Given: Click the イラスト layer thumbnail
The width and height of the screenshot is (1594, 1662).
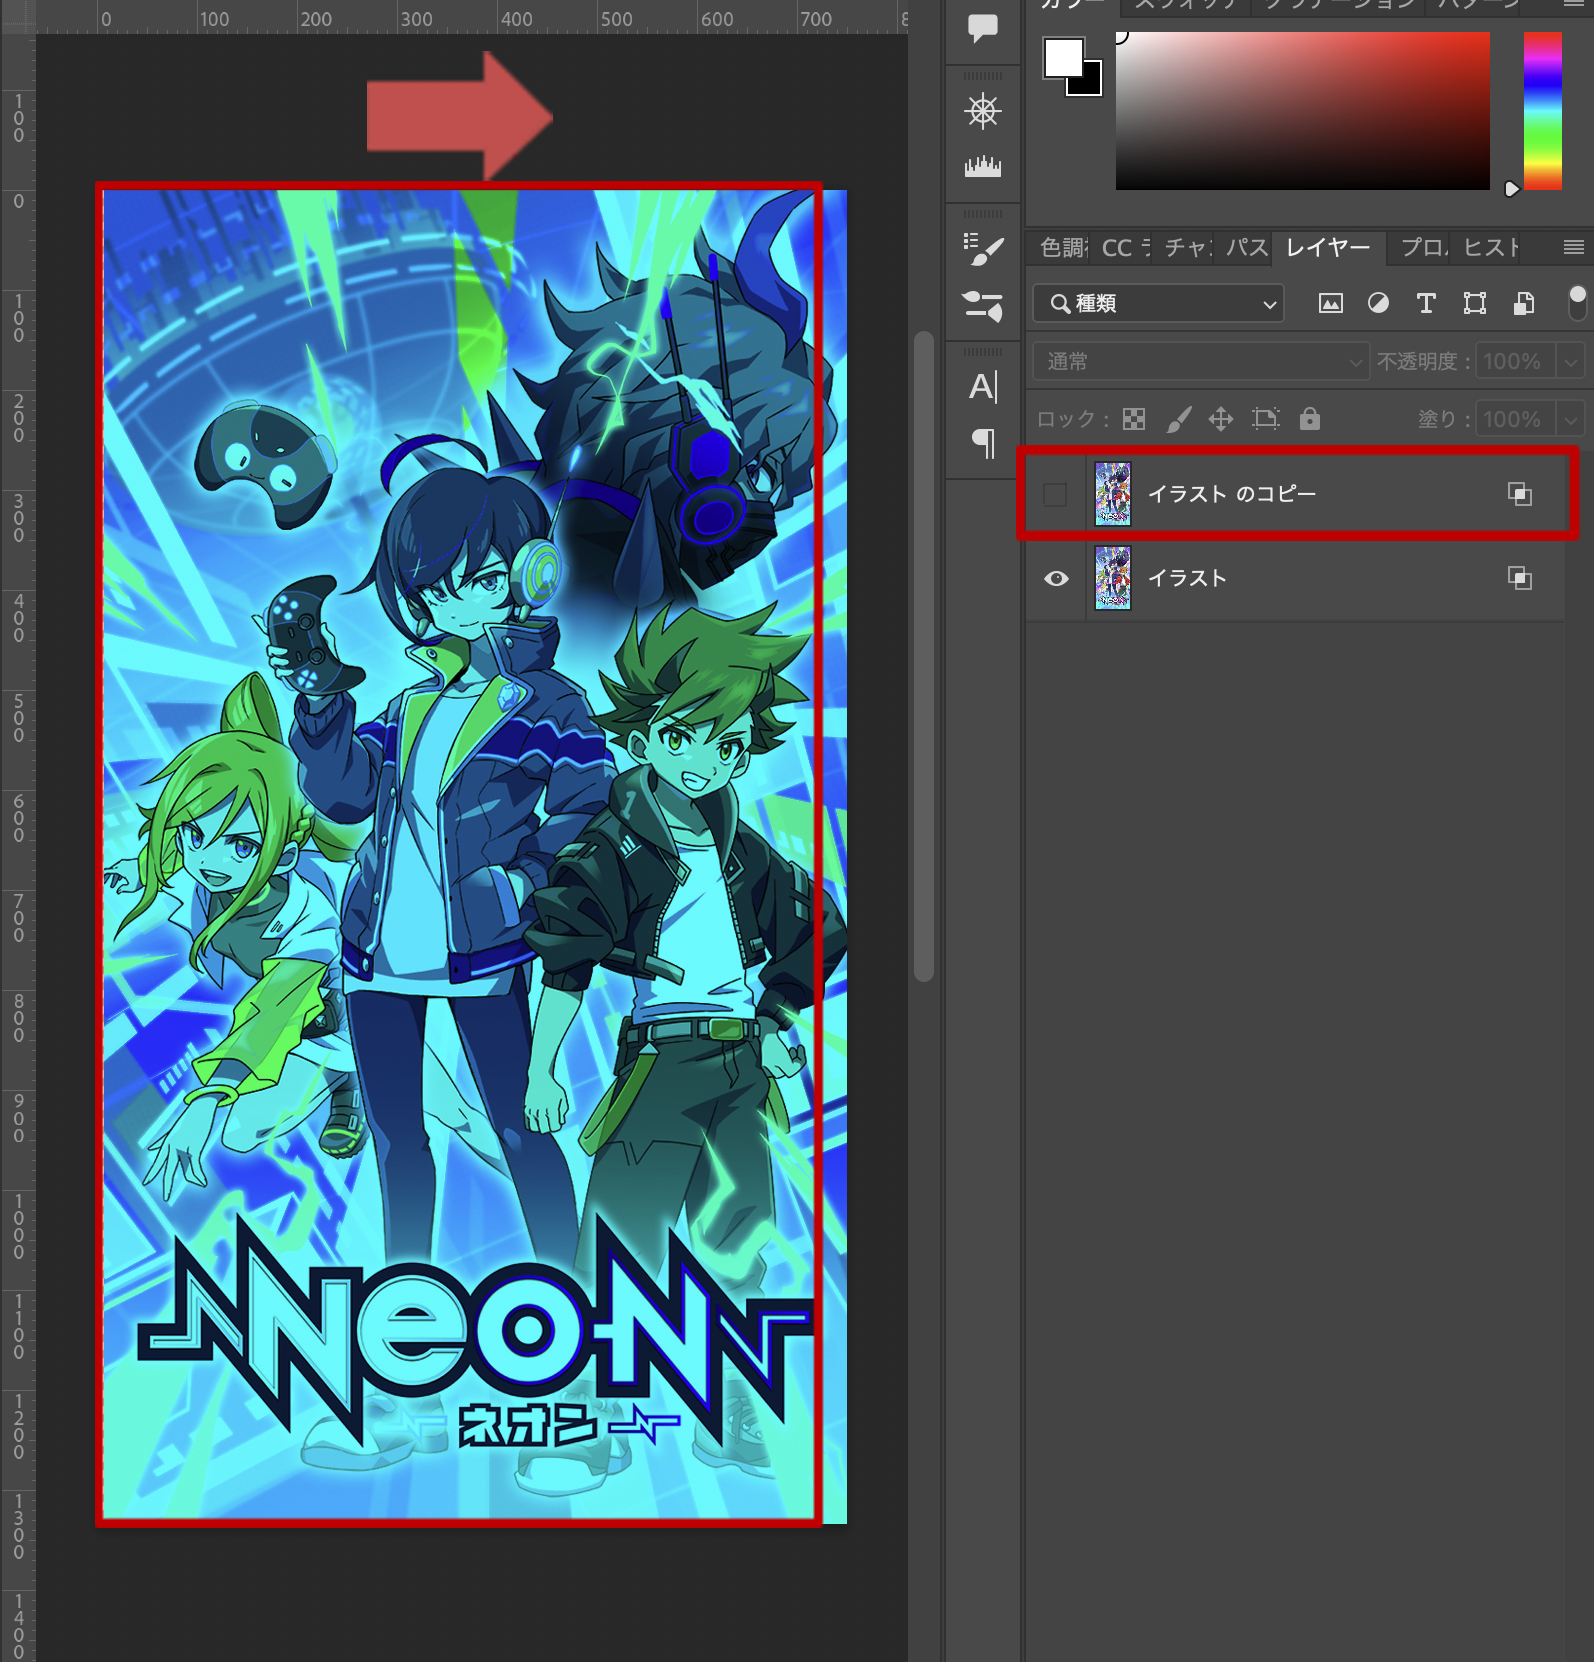Looking at the screenshot, I should click(1113, 578).
